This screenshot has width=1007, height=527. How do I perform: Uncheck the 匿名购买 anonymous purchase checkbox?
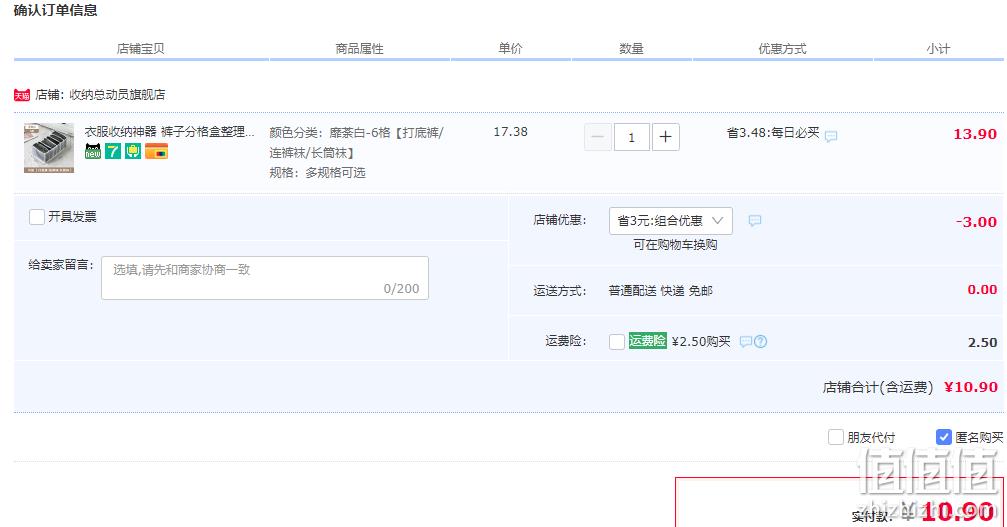pos(943,437)
